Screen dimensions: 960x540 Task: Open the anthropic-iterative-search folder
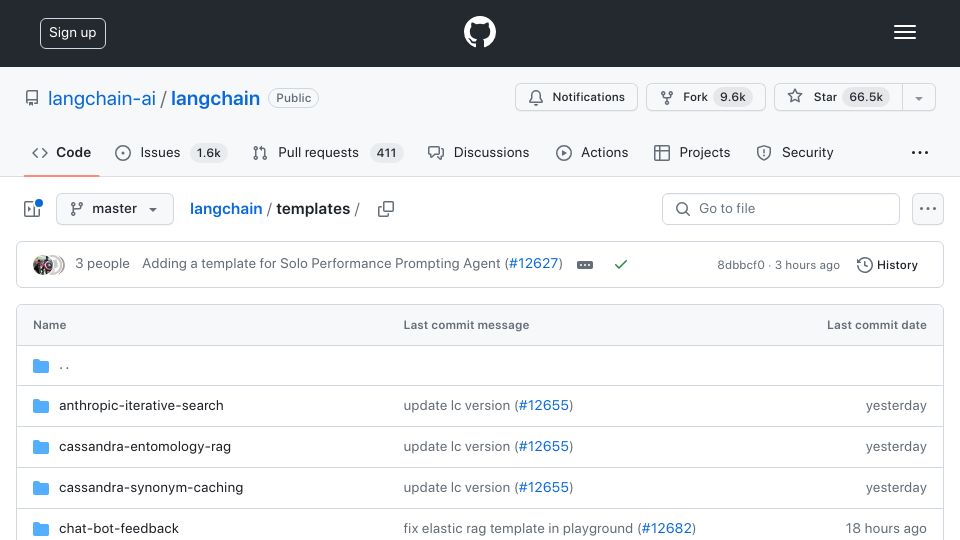coord(141,405)
